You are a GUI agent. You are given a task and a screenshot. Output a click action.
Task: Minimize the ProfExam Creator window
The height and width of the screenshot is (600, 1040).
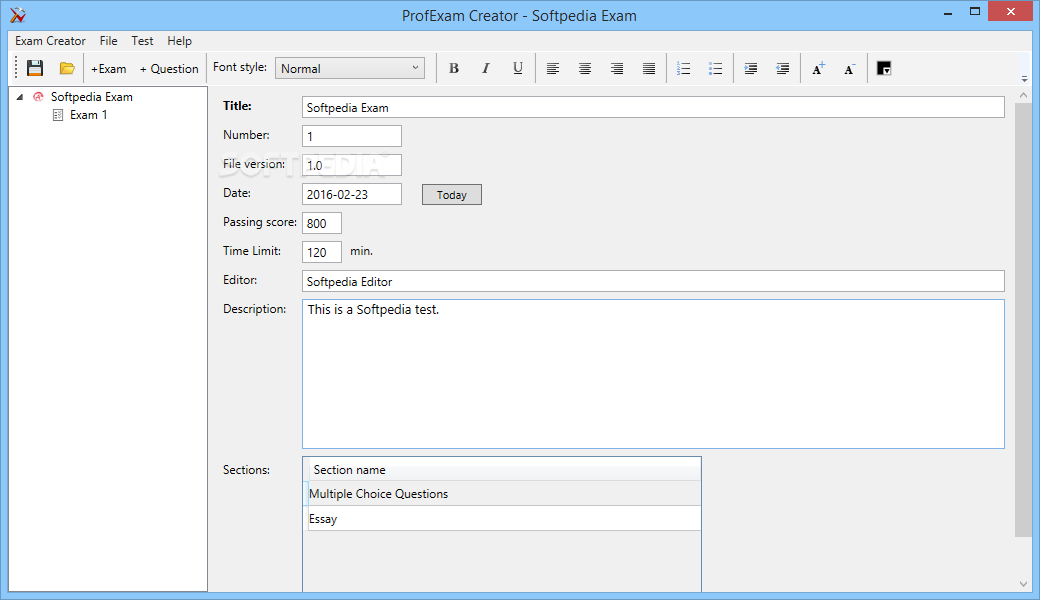pos(948,13)
